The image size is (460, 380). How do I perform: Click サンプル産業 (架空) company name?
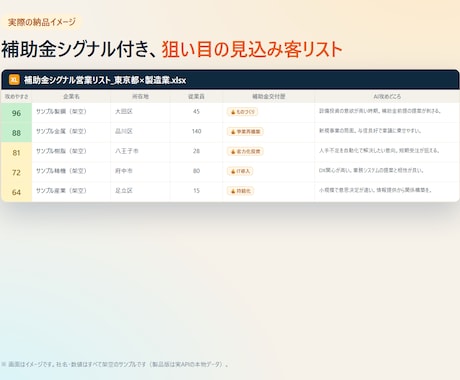tap(61, 191)
